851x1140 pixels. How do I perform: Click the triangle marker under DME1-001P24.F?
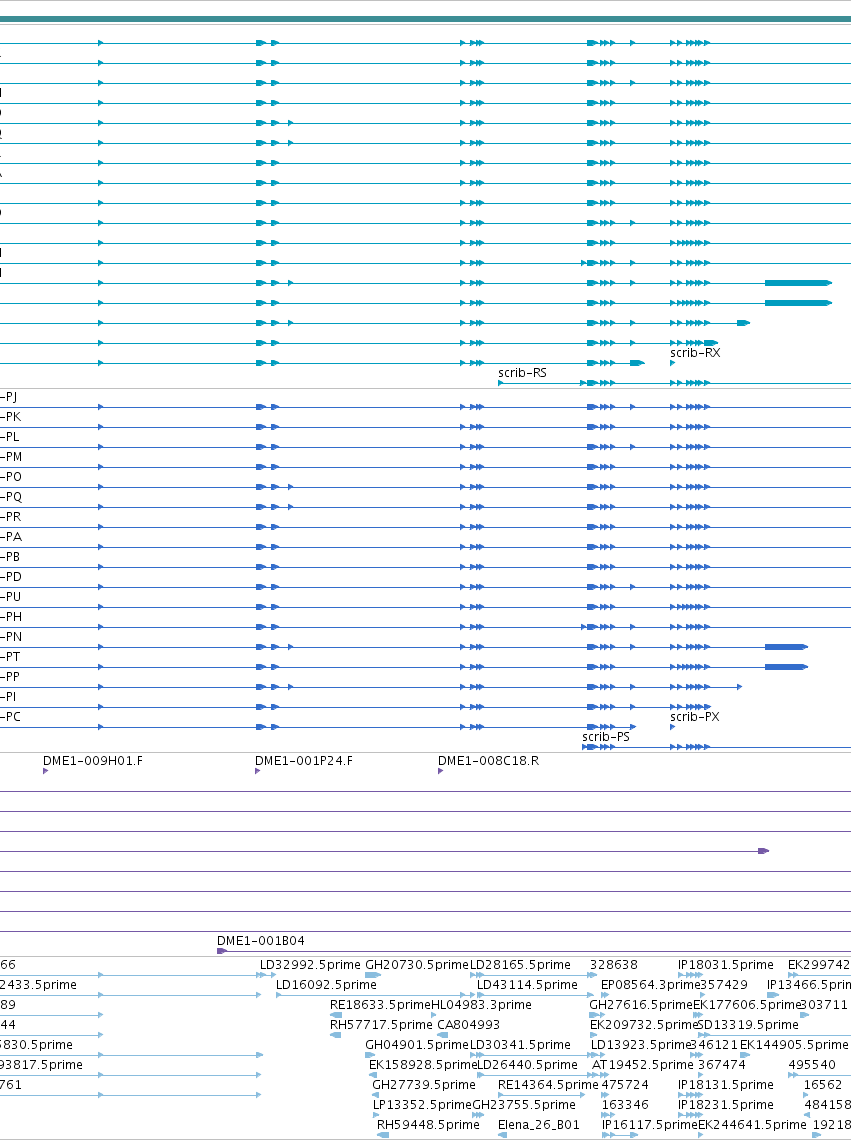point(257,771)
